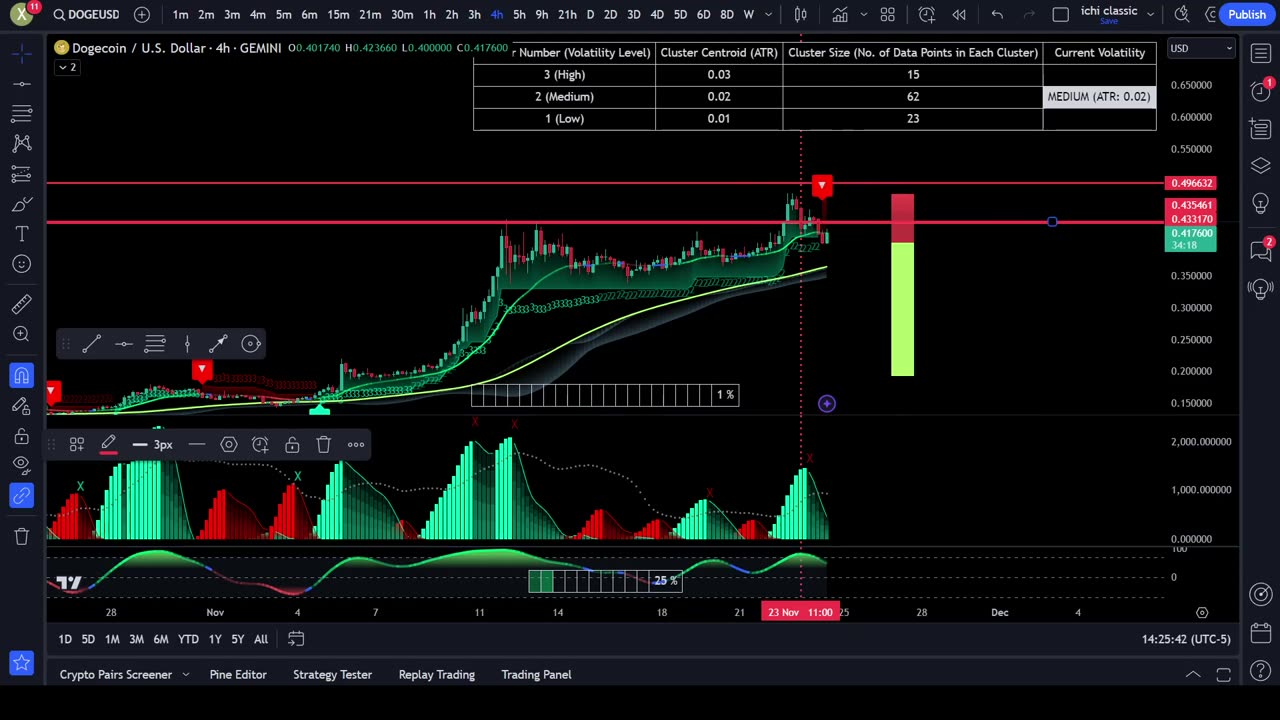Toggle hide all drawings eye icon

(x=21, y=465)
